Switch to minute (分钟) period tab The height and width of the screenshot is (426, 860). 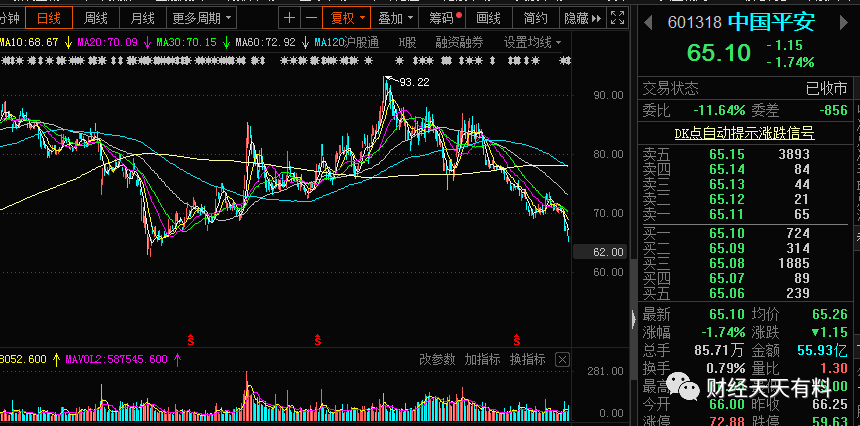click(x=11, y=18)
